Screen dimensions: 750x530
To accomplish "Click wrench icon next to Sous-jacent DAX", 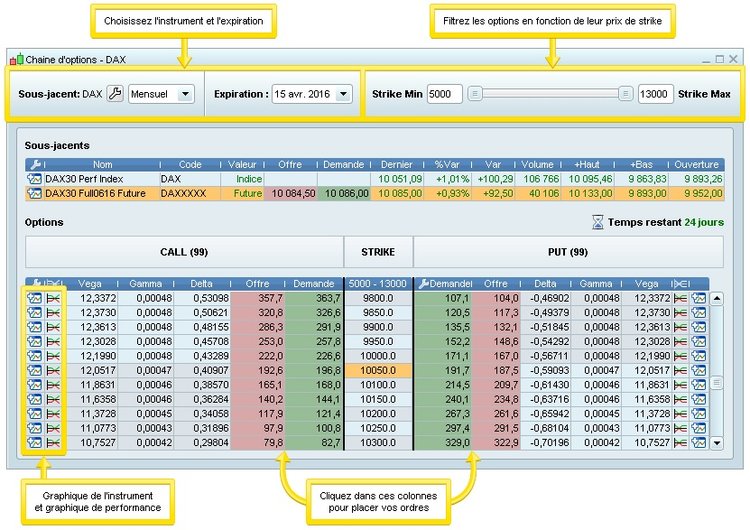I will (x=115, y=93).
